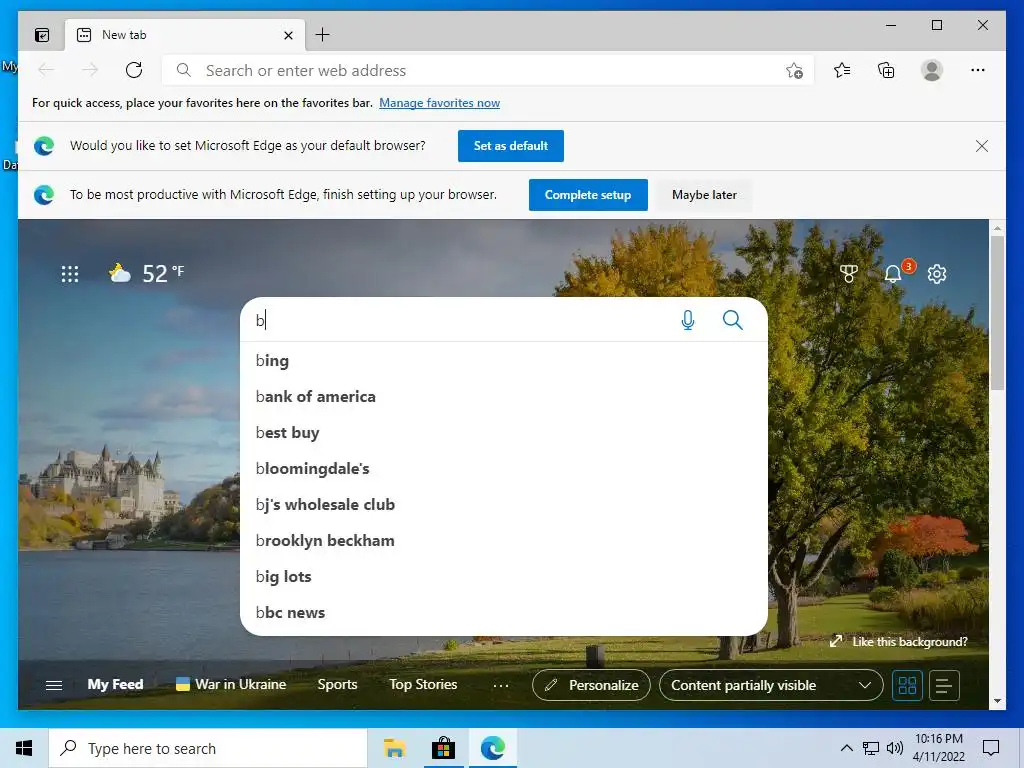Open the notifications bell icon
Image resolution: width=1024 pixels, height=768 pixels.
point(893,274)
